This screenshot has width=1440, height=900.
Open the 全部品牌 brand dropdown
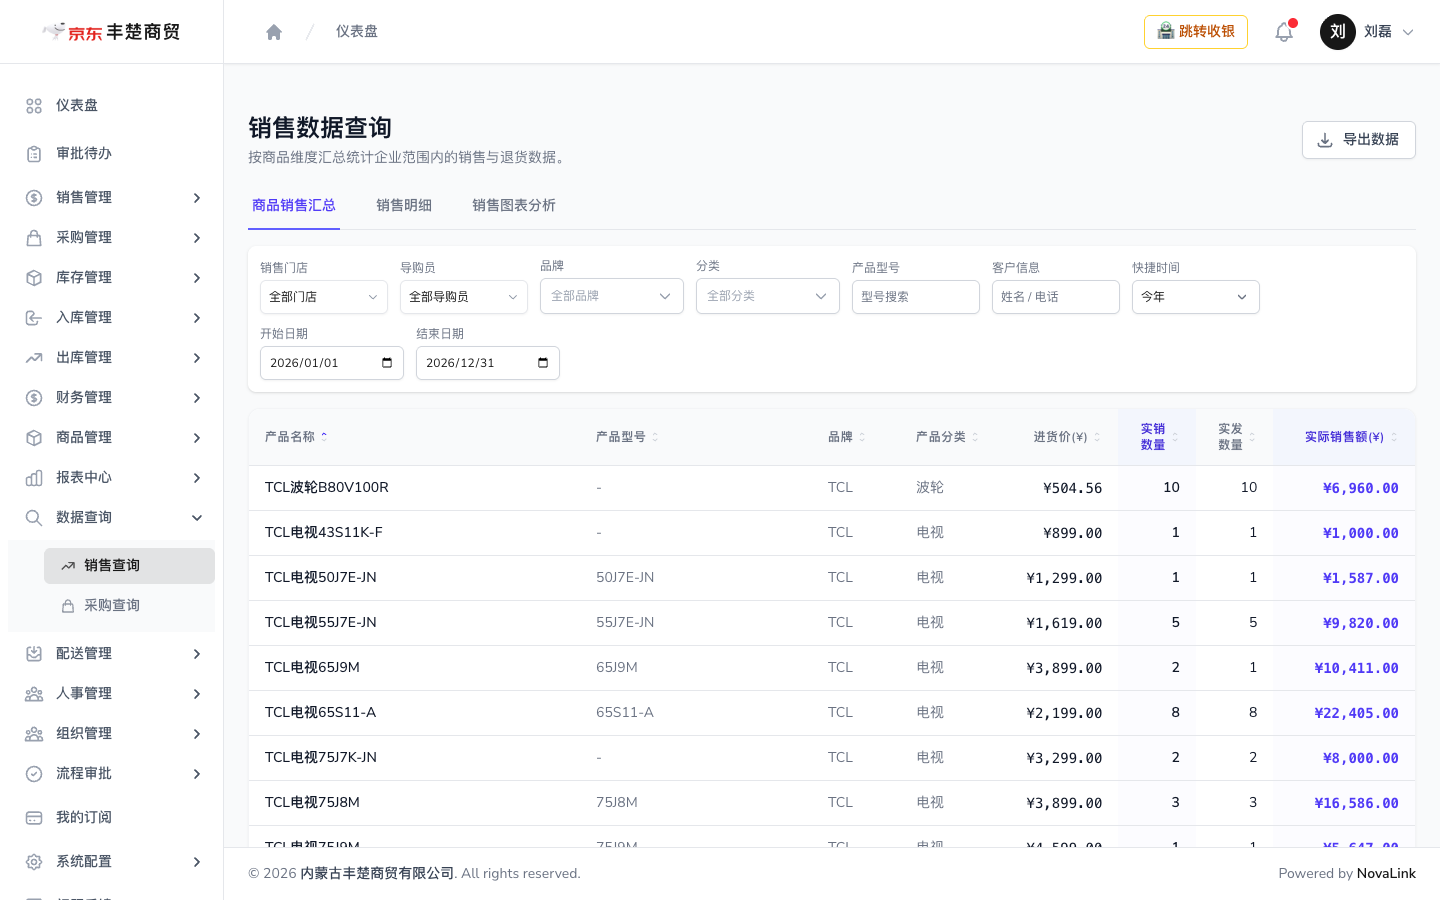[x=612, y=296]
